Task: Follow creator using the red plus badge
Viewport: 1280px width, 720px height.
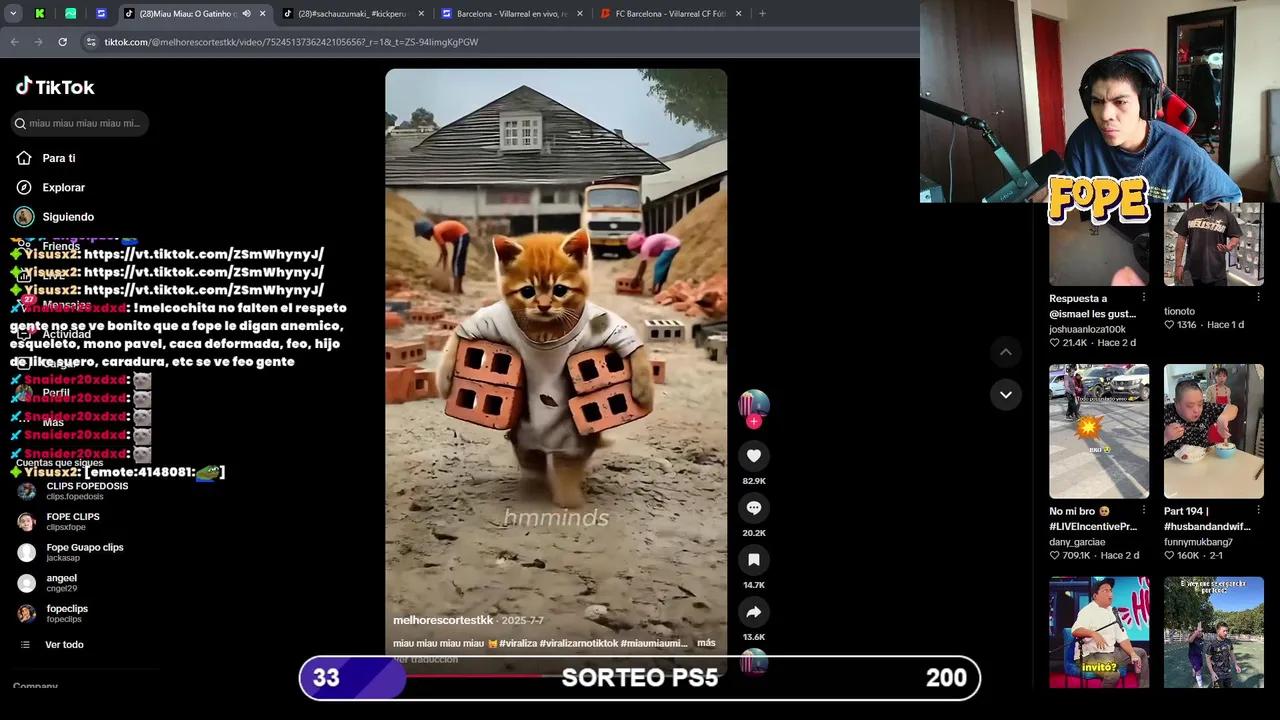Action: click(754, 422)
